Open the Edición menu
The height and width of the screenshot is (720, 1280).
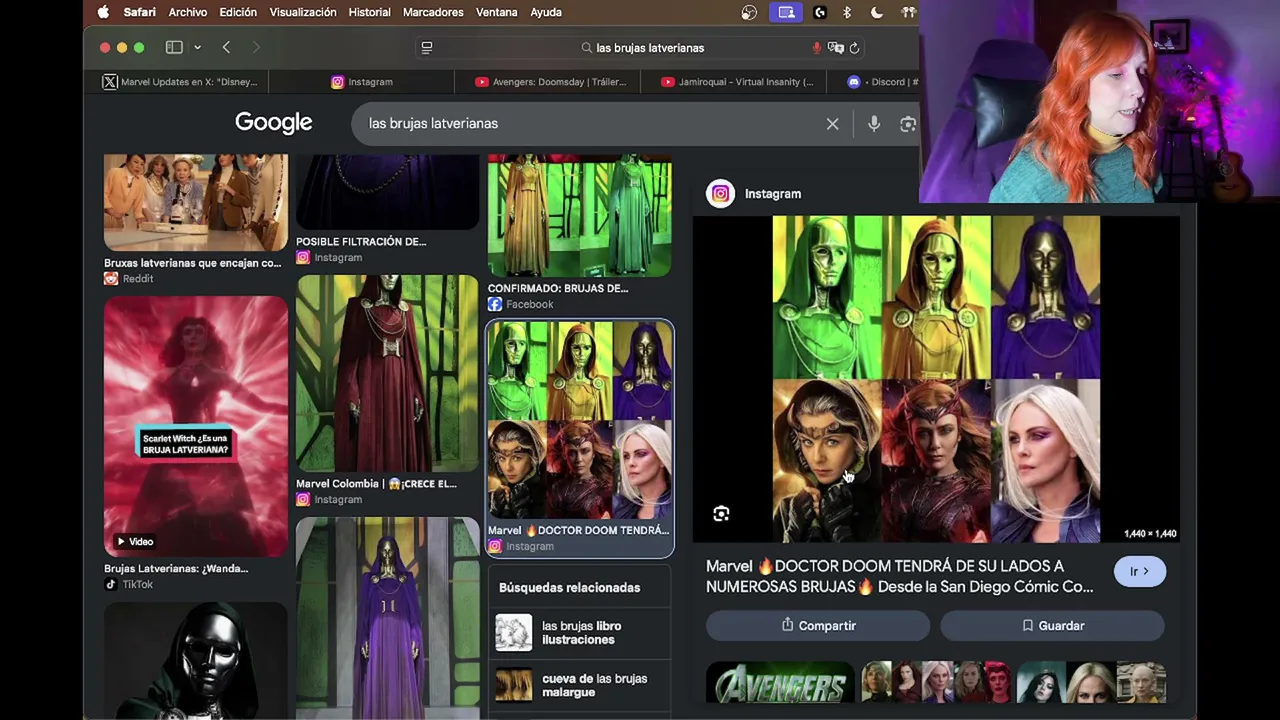pyautogui.click(x=238, y=12)
